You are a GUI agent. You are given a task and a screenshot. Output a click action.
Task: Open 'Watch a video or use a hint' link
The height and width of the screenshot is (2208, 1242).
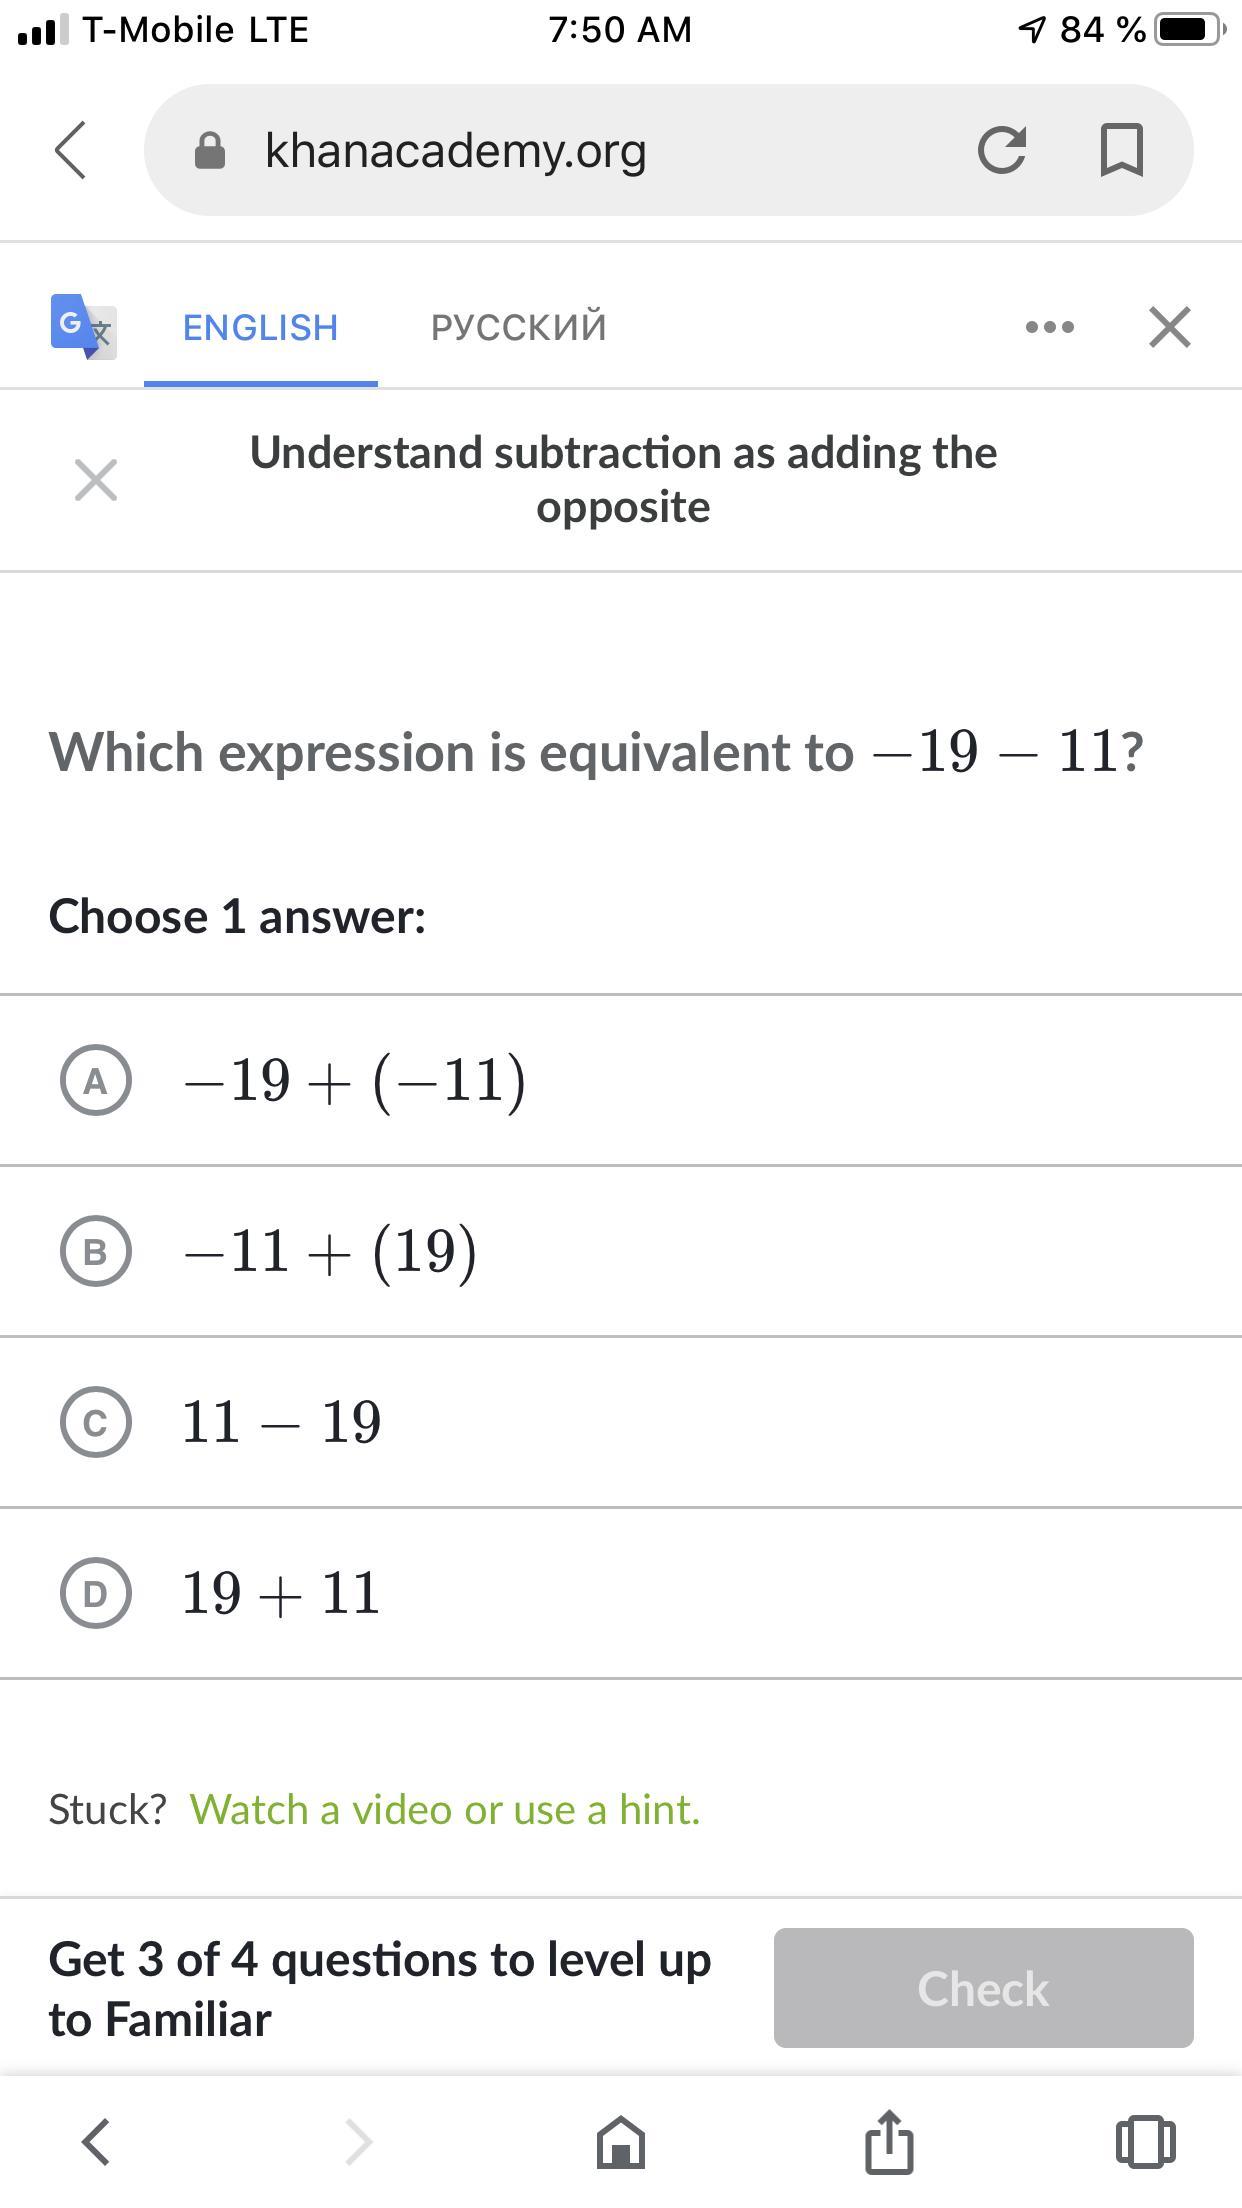coord(445,1809)
